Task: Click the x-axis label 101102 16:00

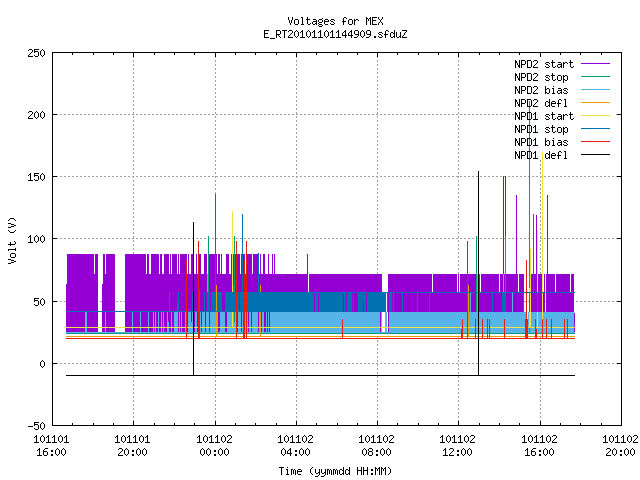Action: pos(539,446)
